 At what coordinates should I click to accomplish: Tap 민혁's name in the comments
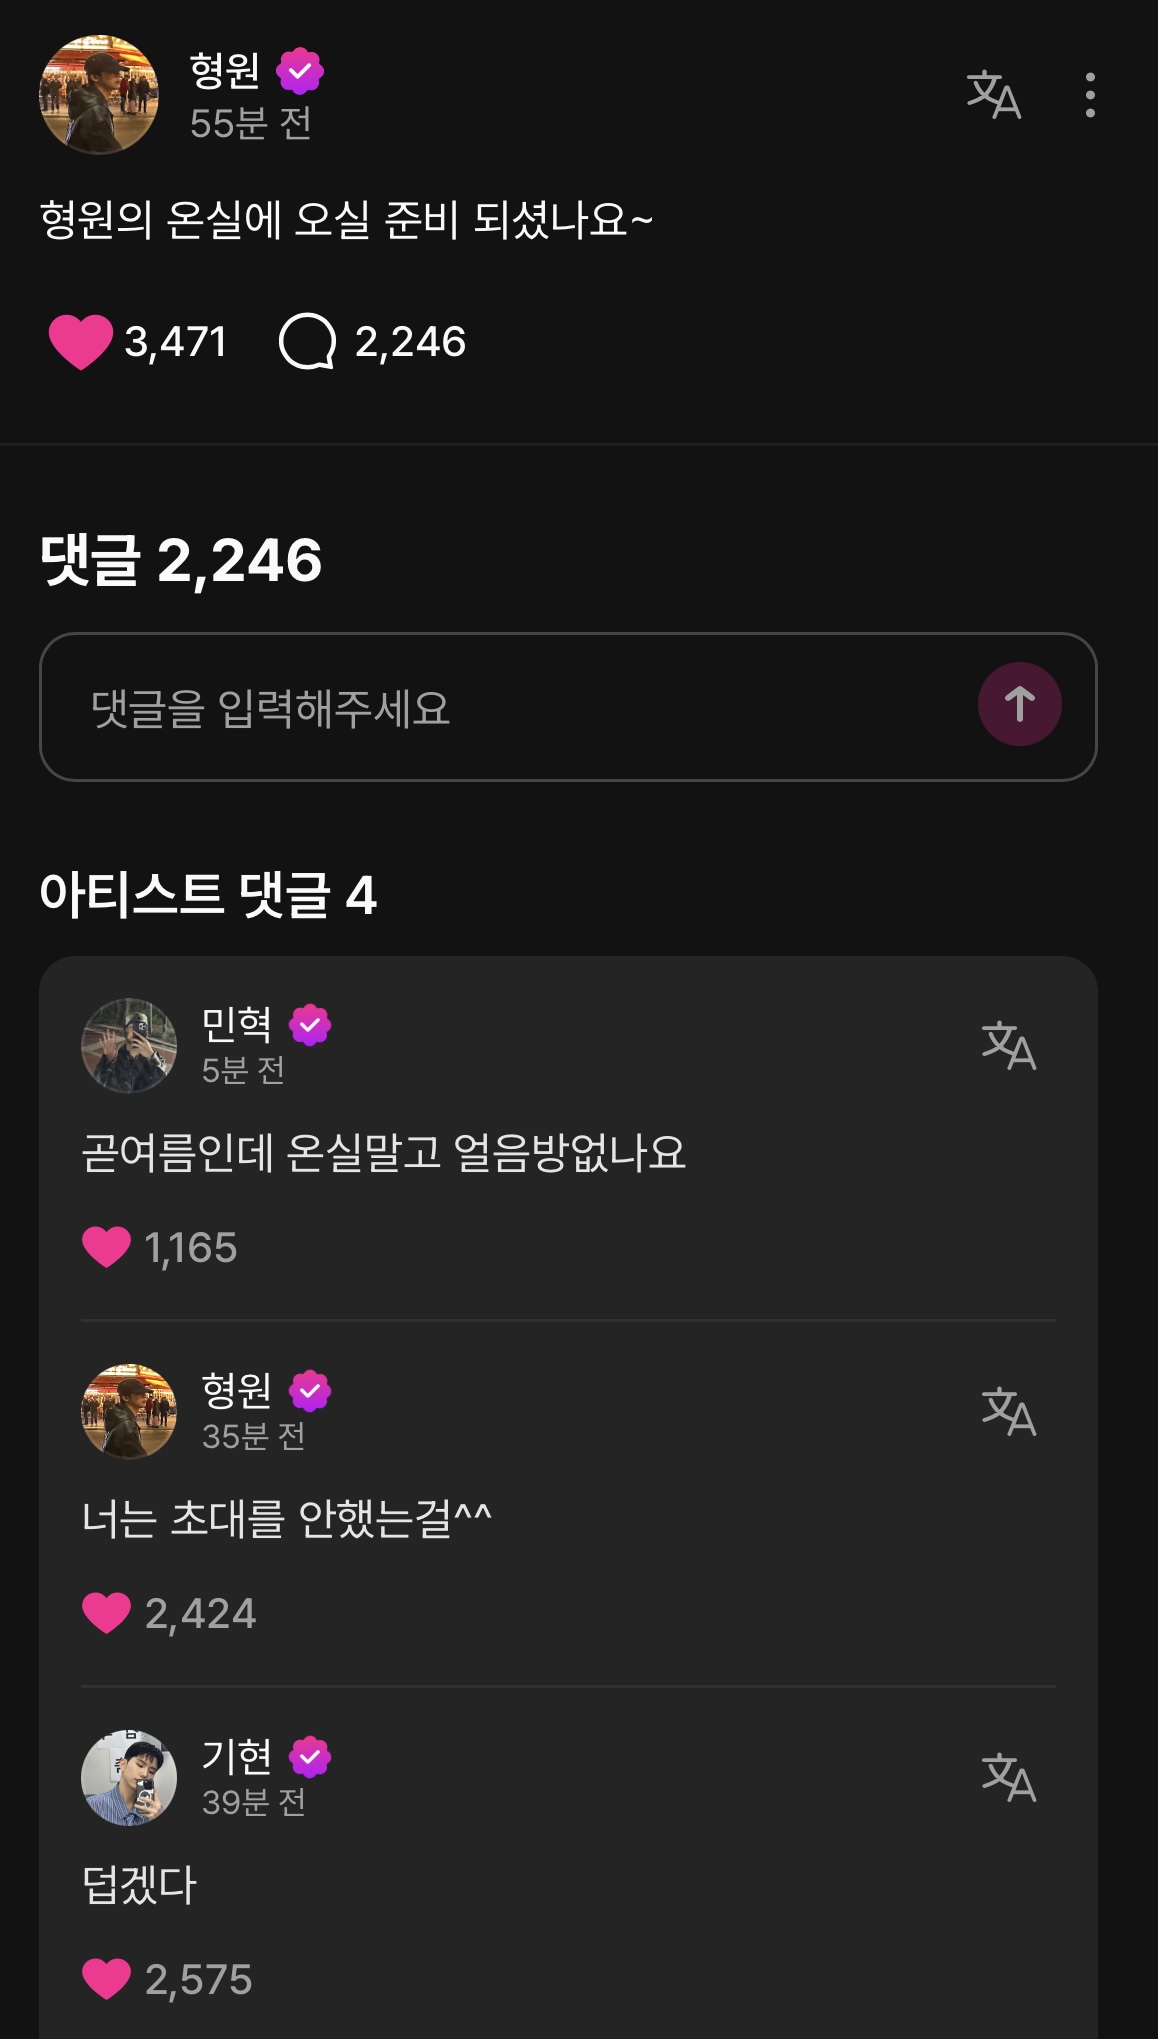[x=237, y=1024]
